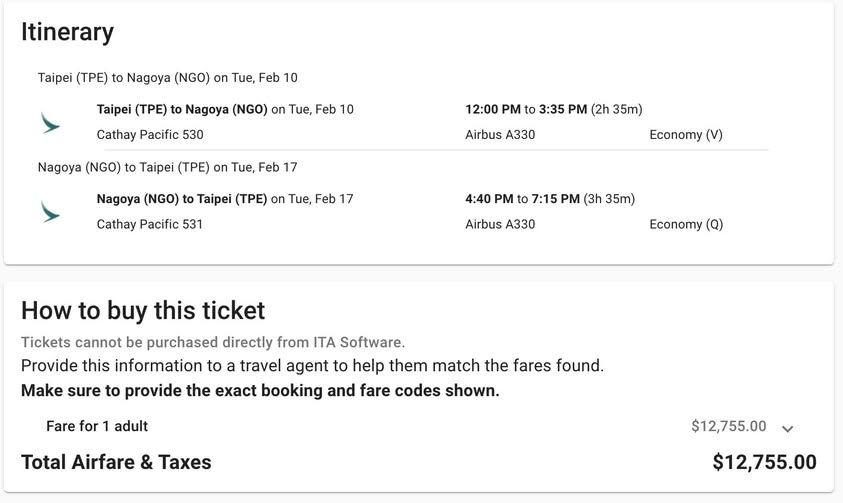Screen dimensions: 843x503
Task: Click the $12,755.00 fare next to the chevron
Action: pos(728,426)
